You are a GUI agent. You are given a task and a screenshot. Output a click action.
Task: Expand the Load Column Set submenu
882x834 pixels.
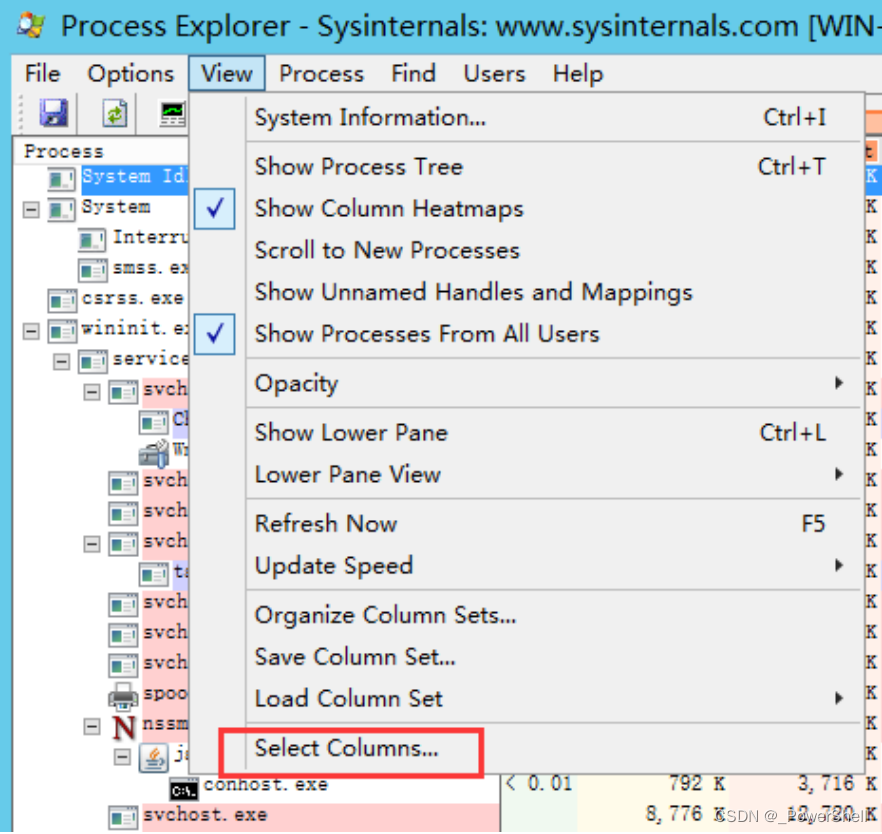[x=526, y=699]
